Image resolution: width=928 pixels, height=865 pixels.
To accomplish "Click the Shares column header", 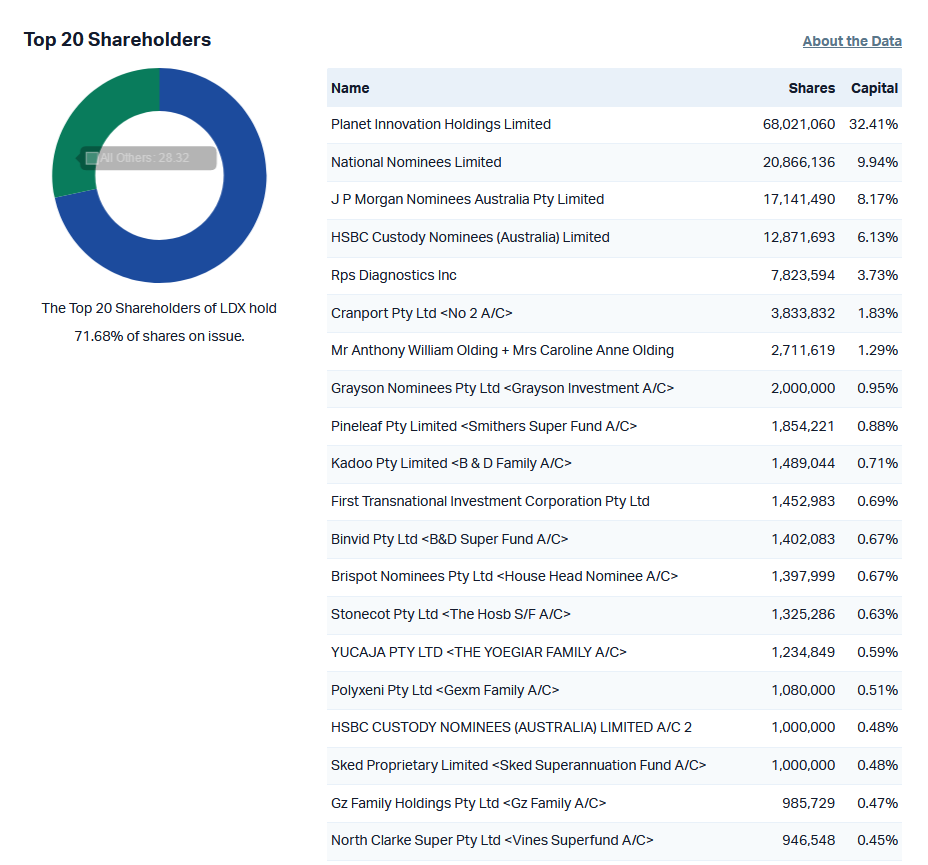I will pos(811,88).
